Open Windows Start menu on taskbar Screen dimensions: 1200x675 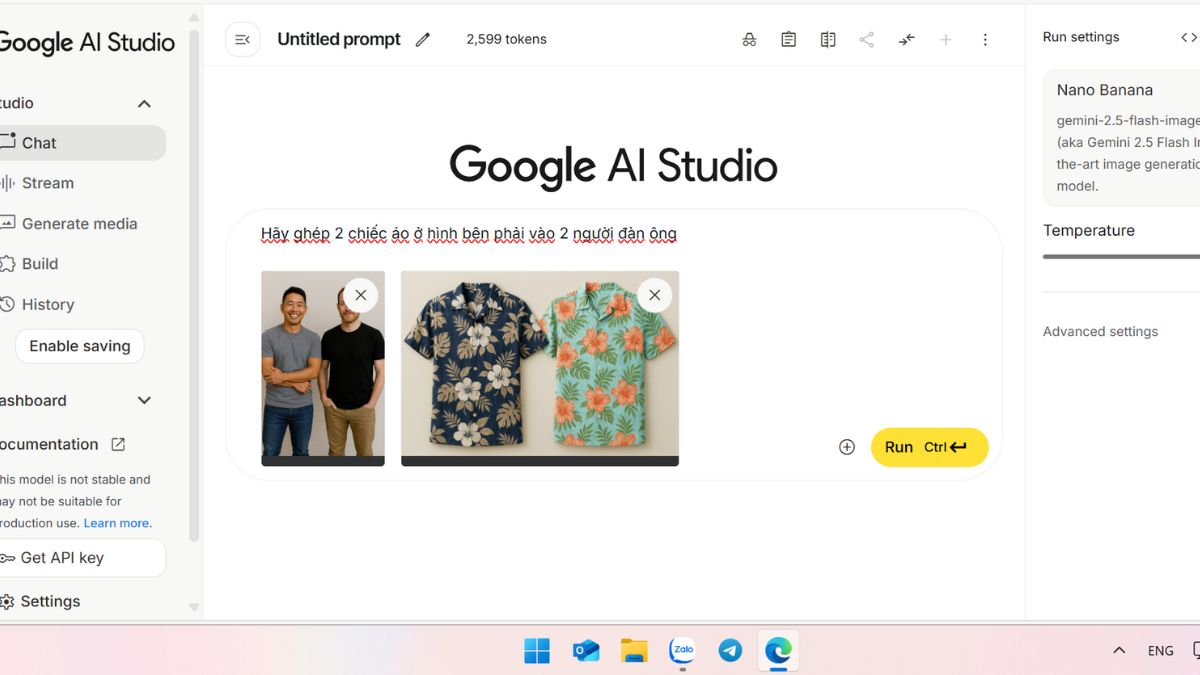[x=537, y=651]
